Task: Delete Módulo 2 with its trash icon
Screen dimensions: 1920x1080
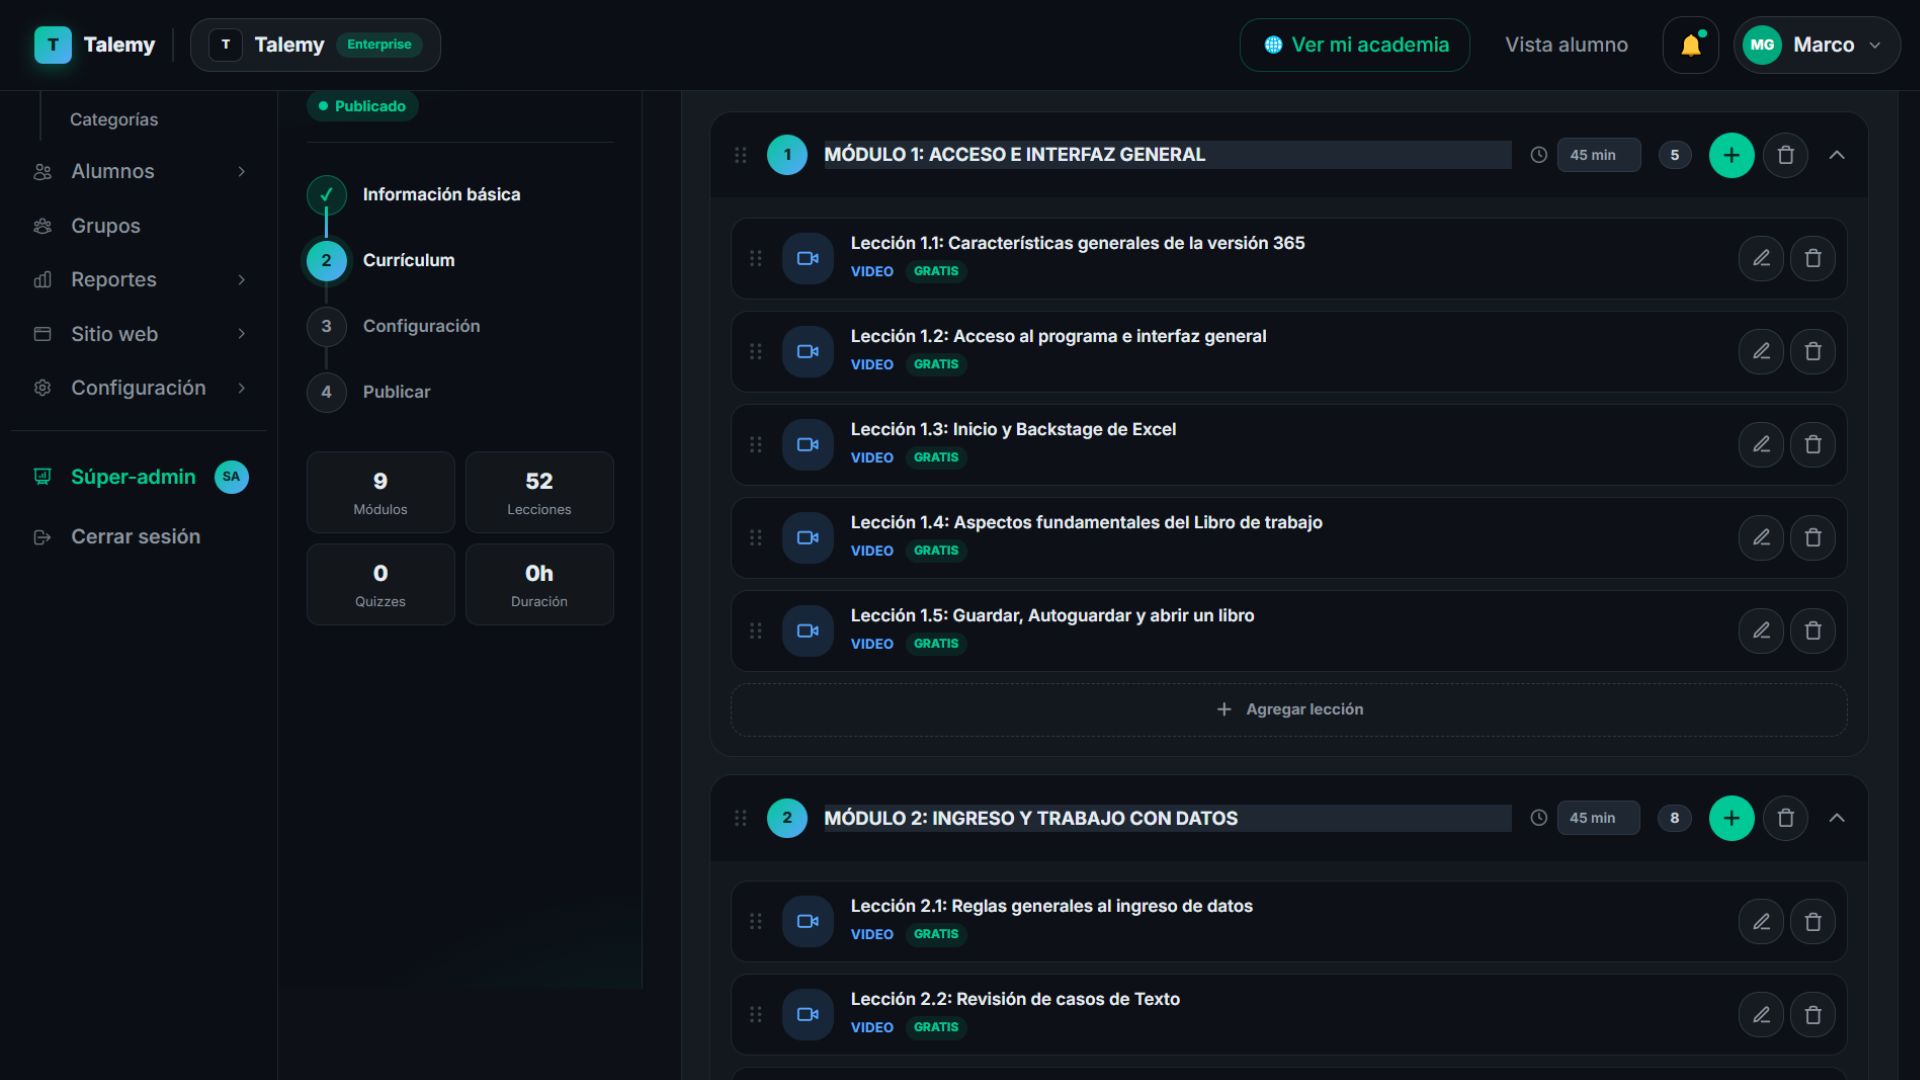Action: (1785, 818)
